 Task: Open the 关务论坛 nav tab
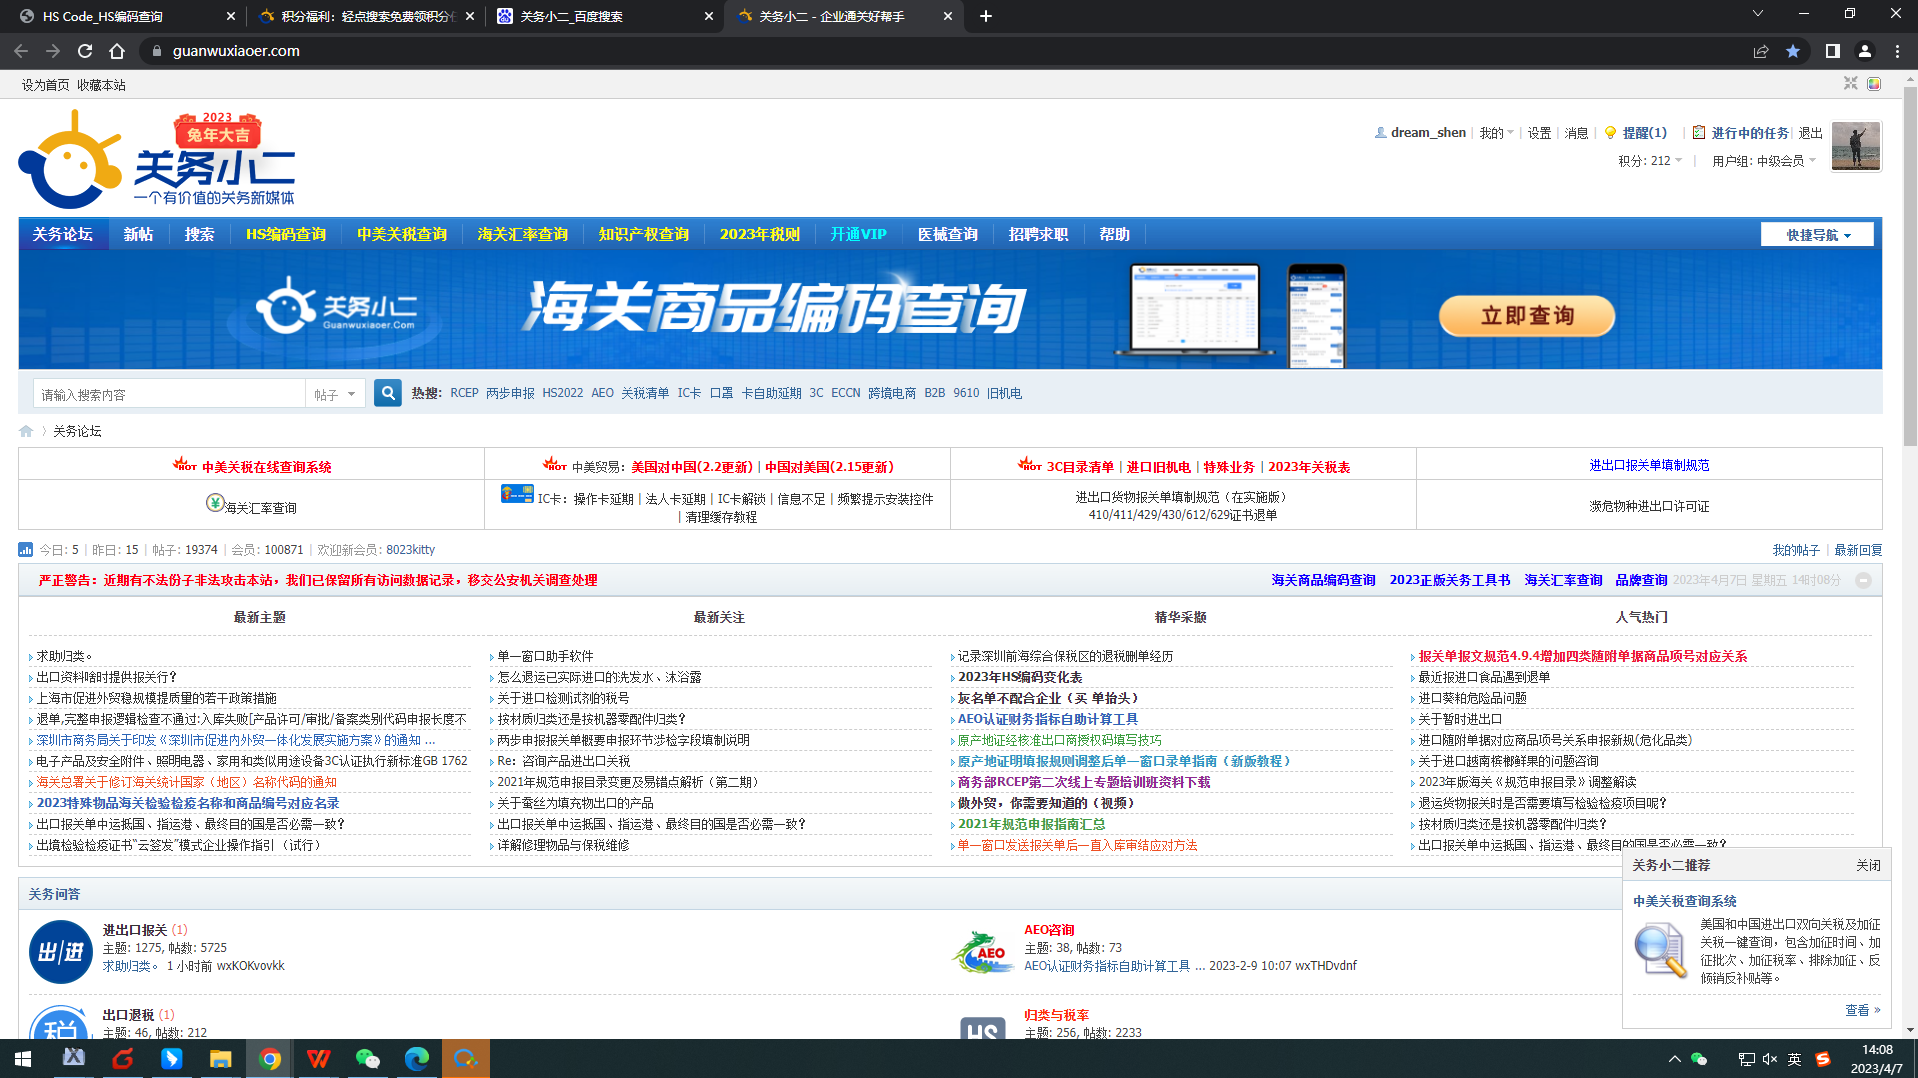(63, 234)
